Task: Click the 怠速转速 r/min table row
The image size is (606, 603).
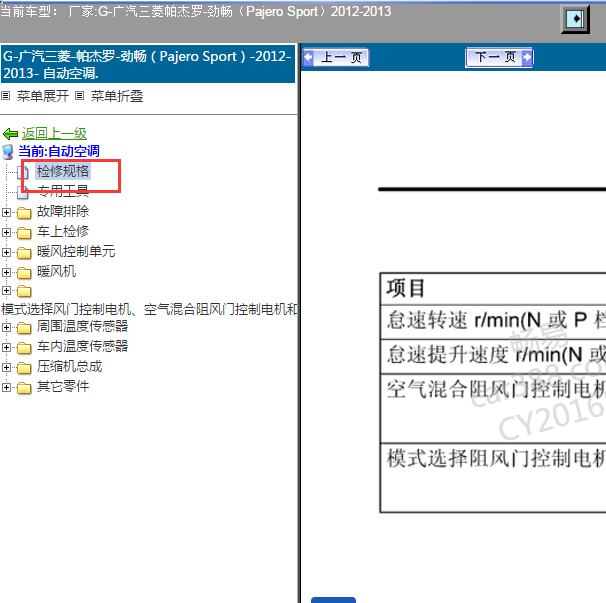Action: (493, 322)
